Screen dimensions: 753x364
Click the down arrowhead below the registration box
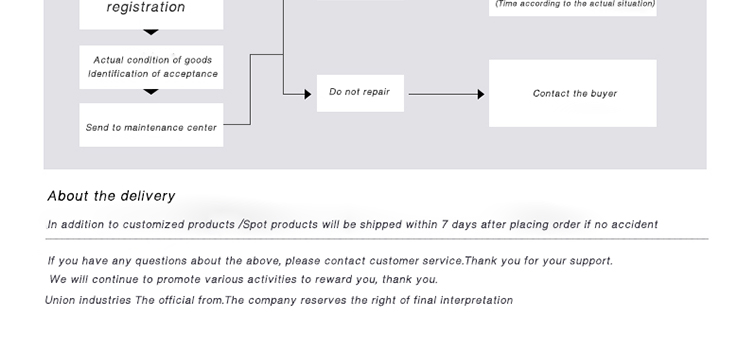click(151, 32)
